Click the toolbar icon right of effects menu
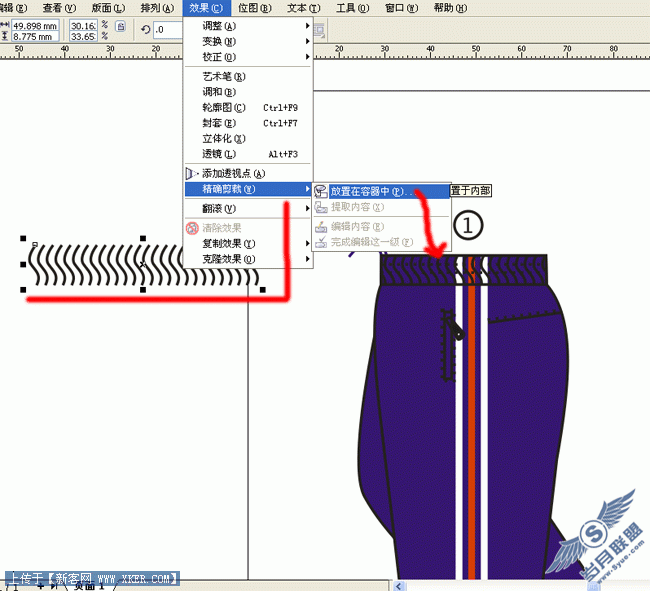The height and width of the screenshot is (591, 650). 320,30
